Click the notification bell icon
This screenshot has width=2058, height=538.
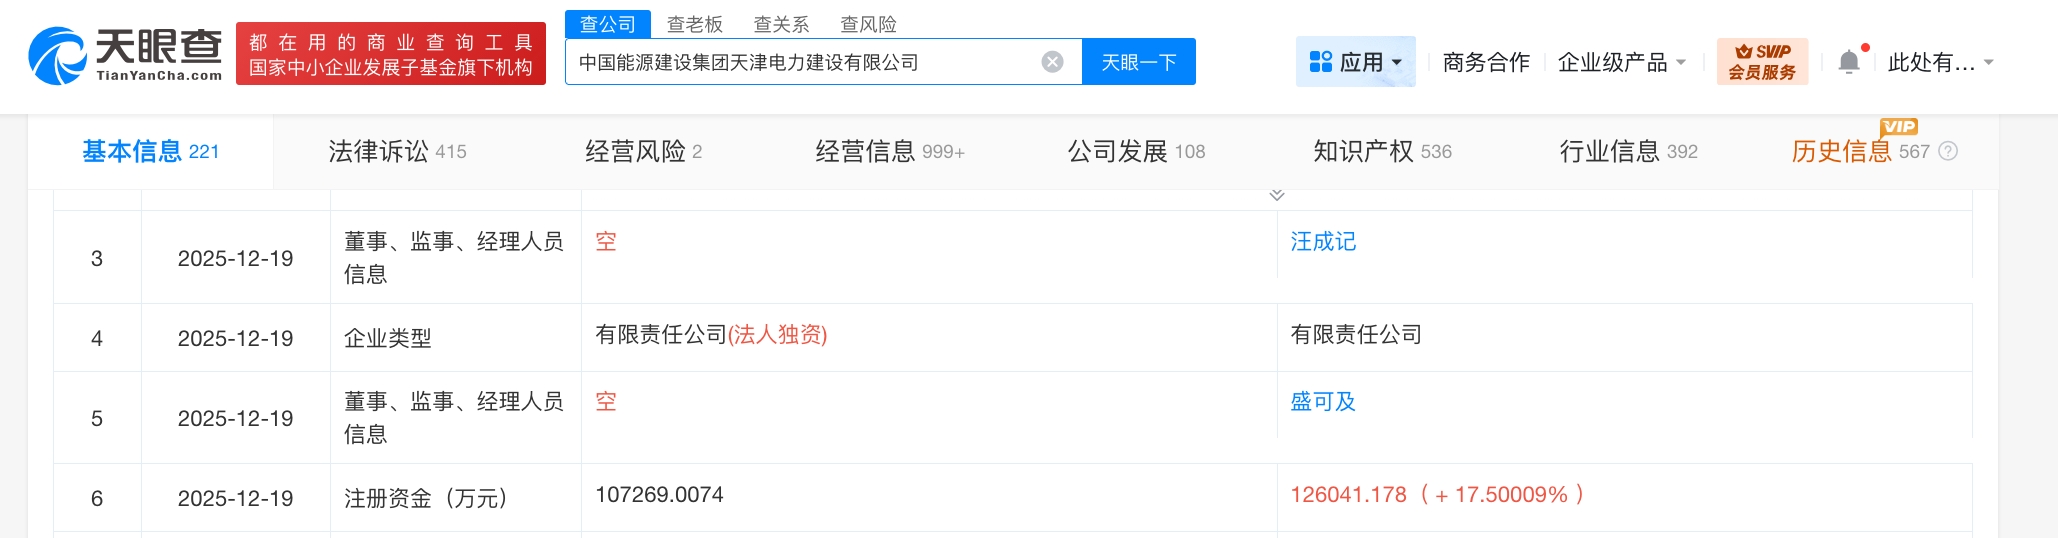pyautogui.click(x=1849, y=62)
